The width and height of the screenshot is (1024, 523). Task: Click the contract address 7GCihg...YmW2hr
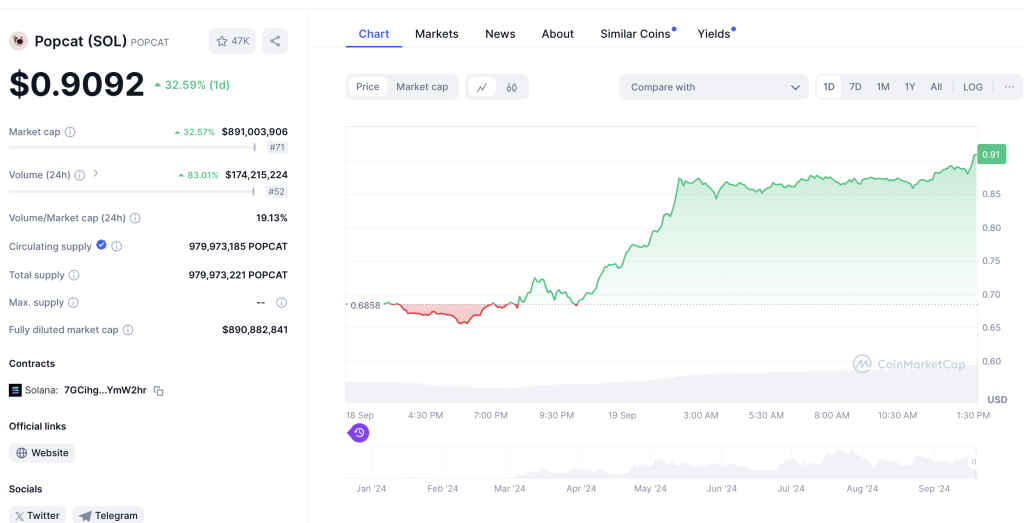point(105,390)
